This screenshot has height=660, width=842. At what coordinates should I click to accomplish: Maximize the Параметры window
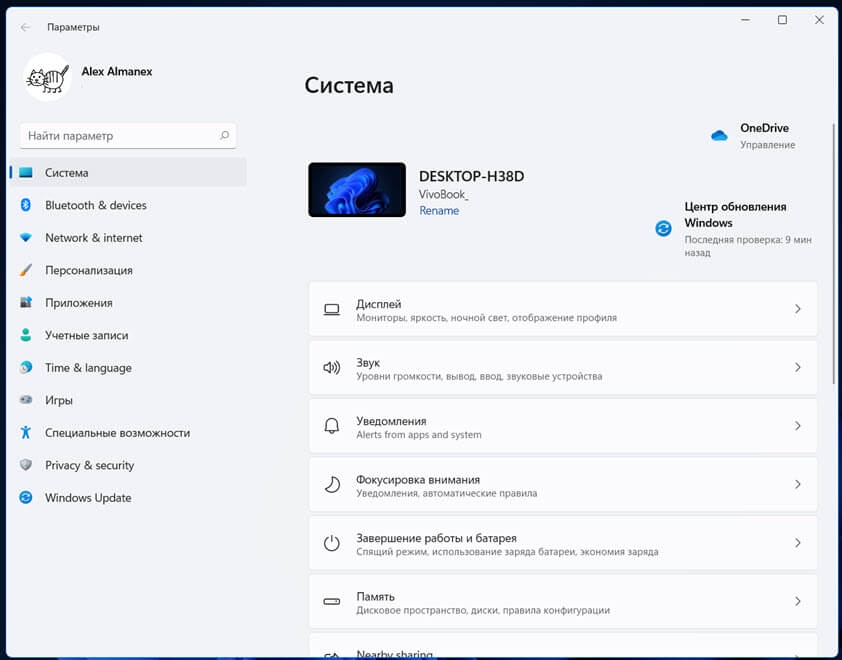click(x=782, y=20)
